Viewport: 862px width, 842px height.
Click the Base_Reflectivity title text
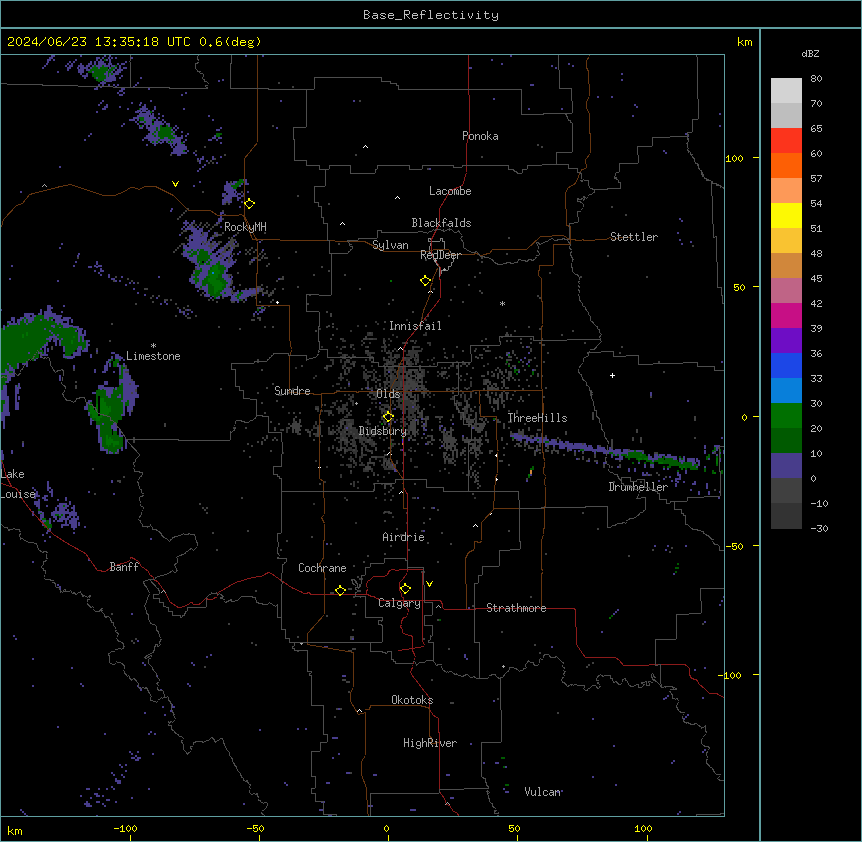pyautogui.click(x=431, y=15)
